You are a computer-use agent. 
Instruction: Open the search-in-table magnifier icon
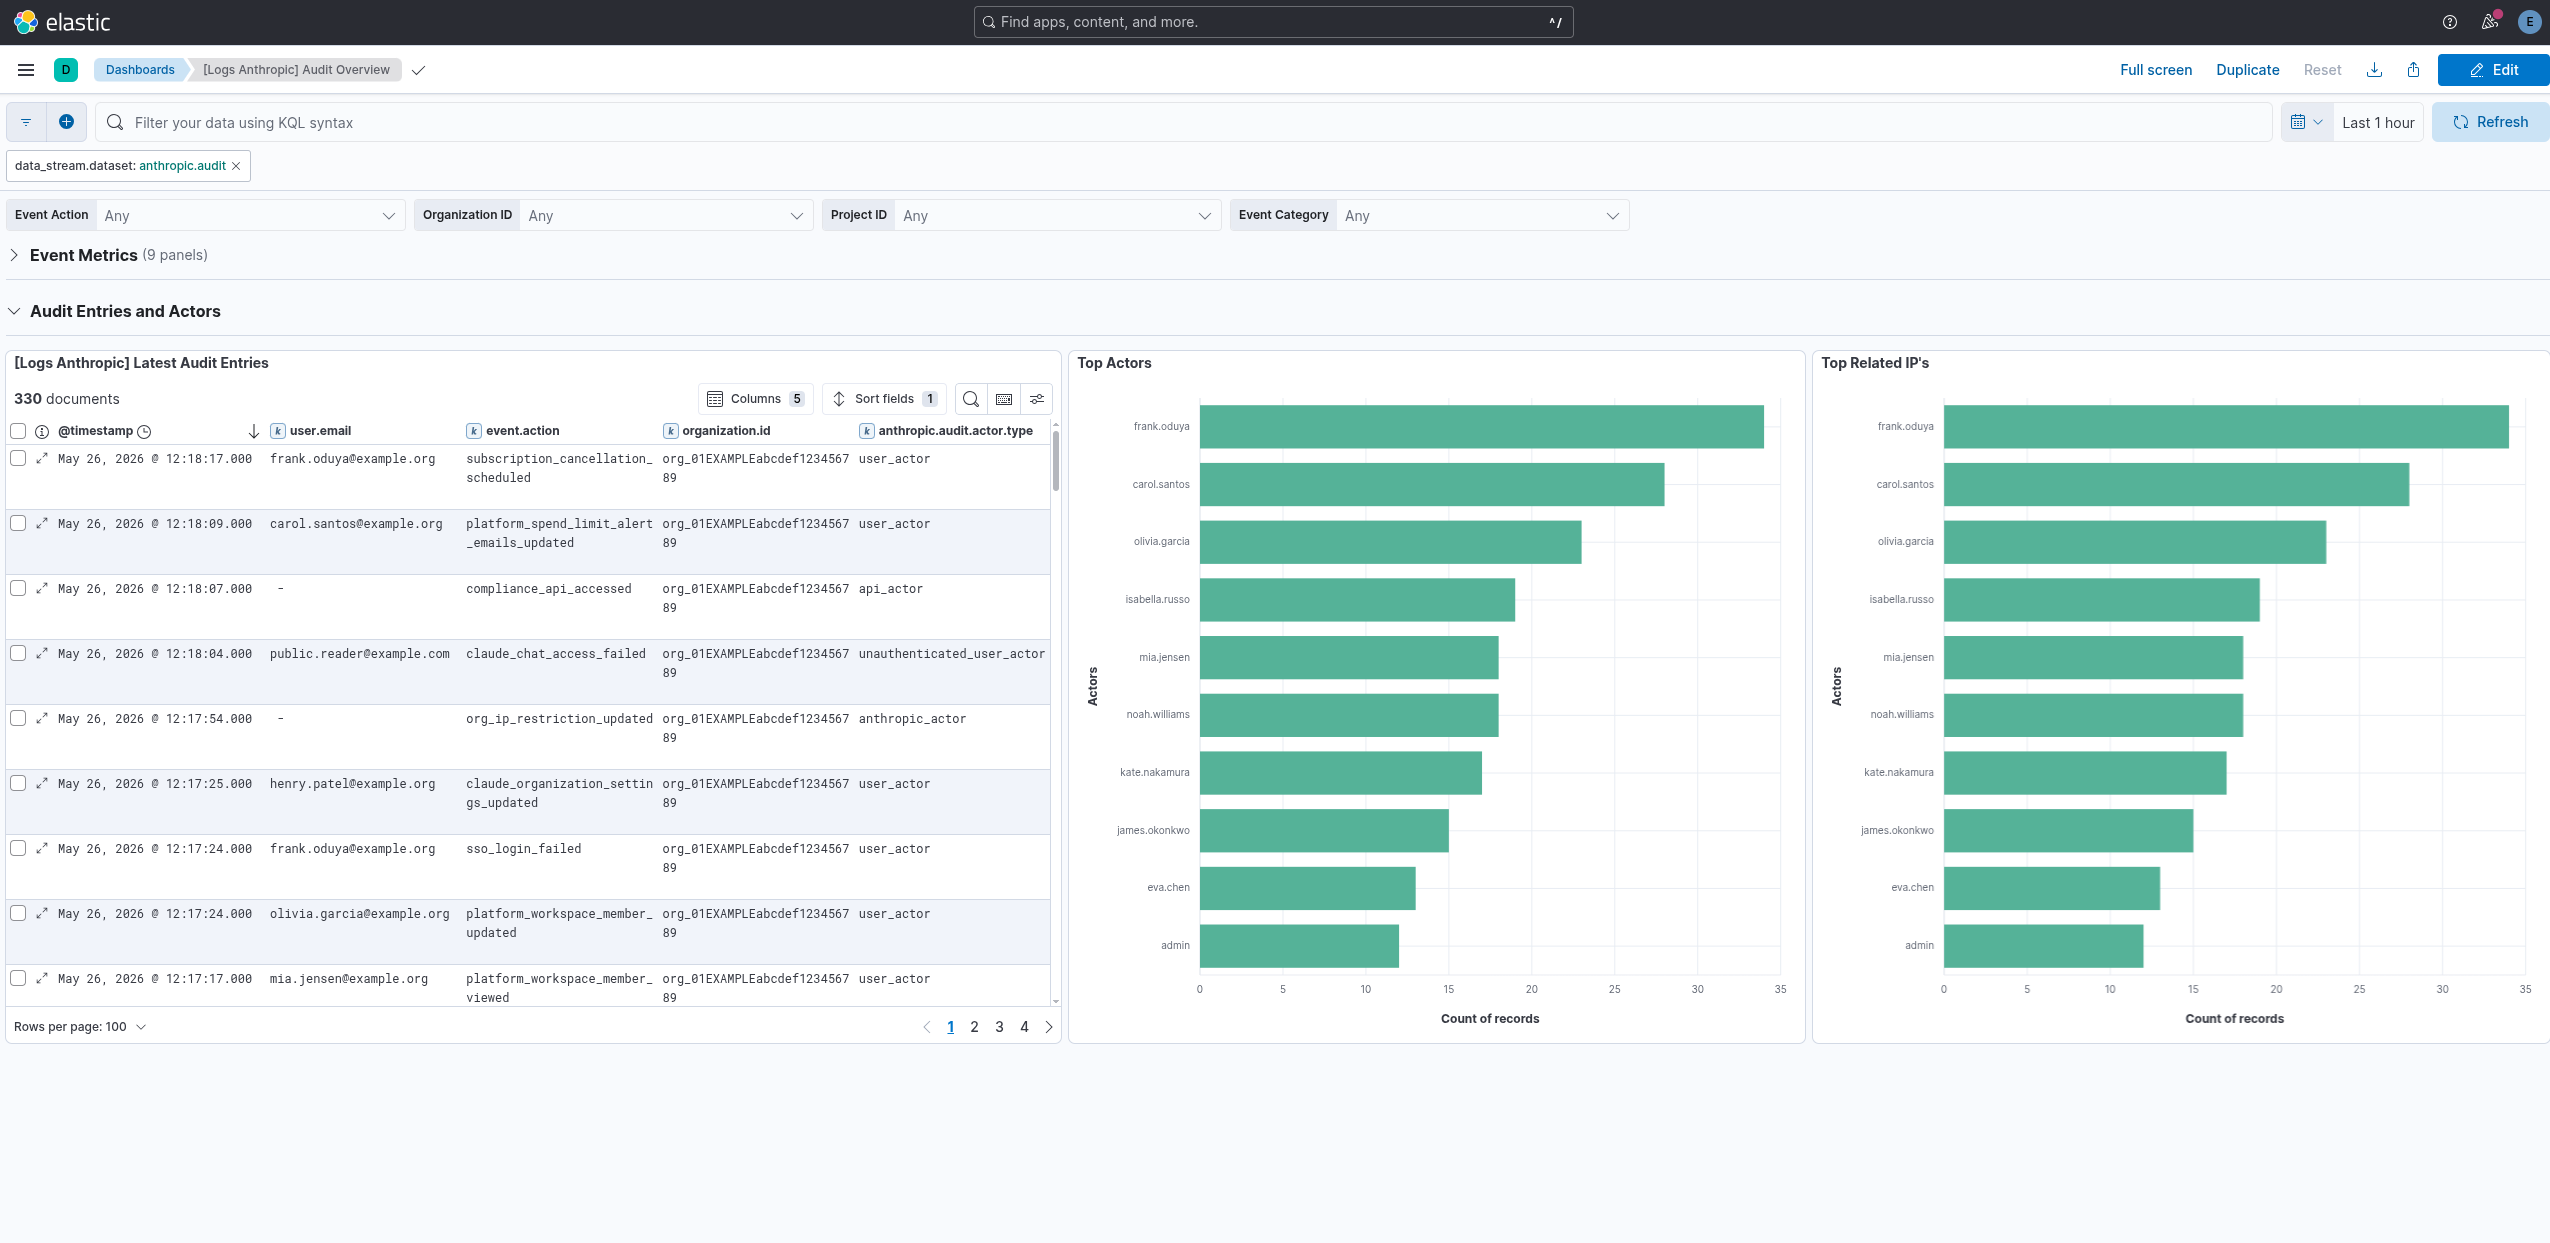coord(970,399)
